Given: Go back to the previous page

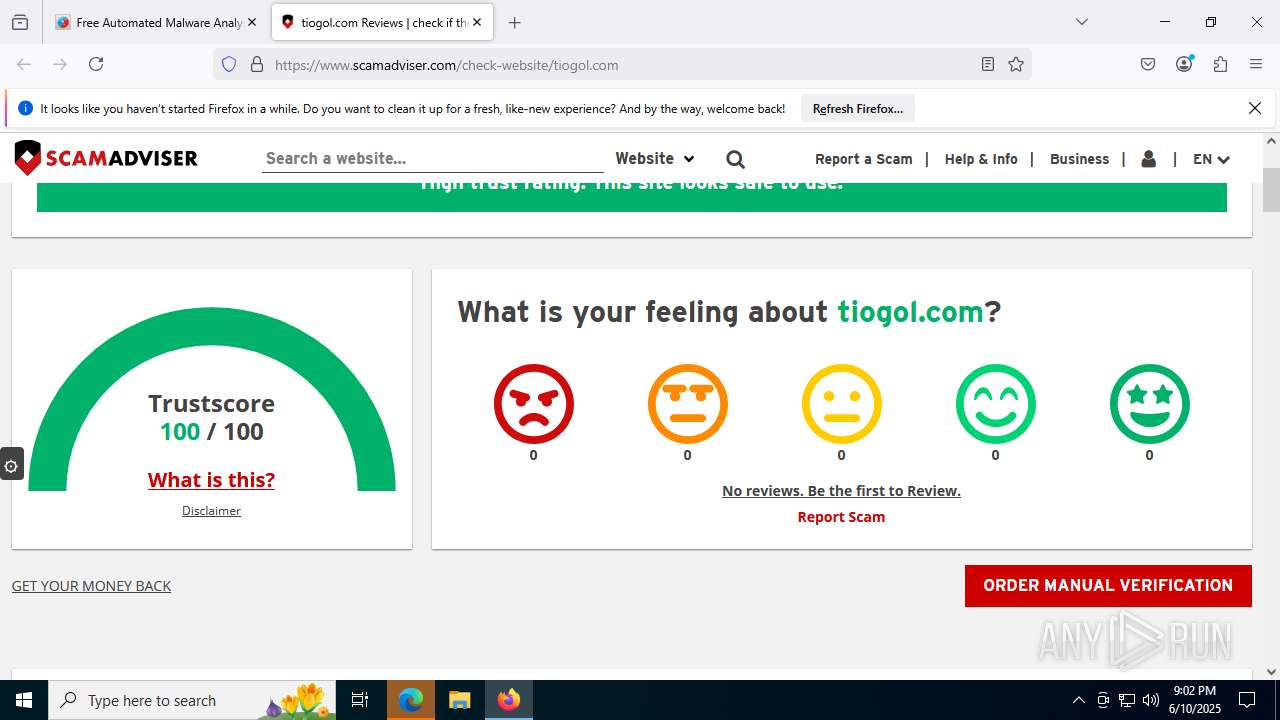Looking at the screenshot, I should (24, 64).
